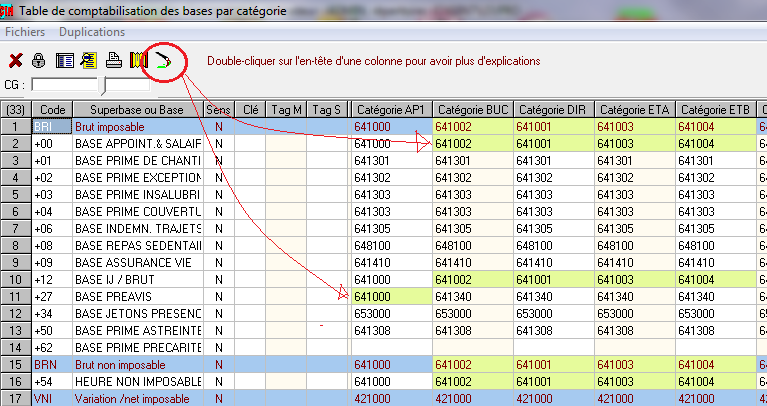The image size is (767, 406).
Task: Click the padlock lock icon
Action: click(39, 61)
